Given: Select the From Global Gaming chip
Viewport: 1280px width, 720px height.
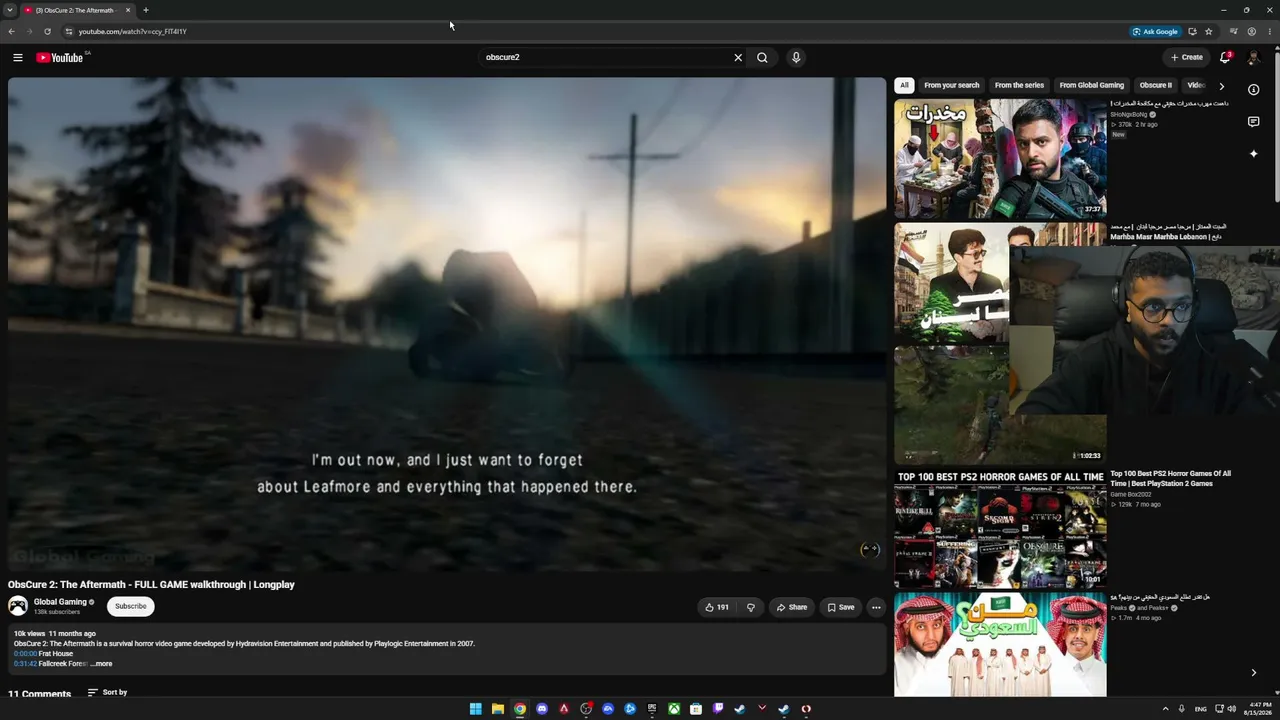Looking at the screenshot, I should click(x=1092, y=86).
